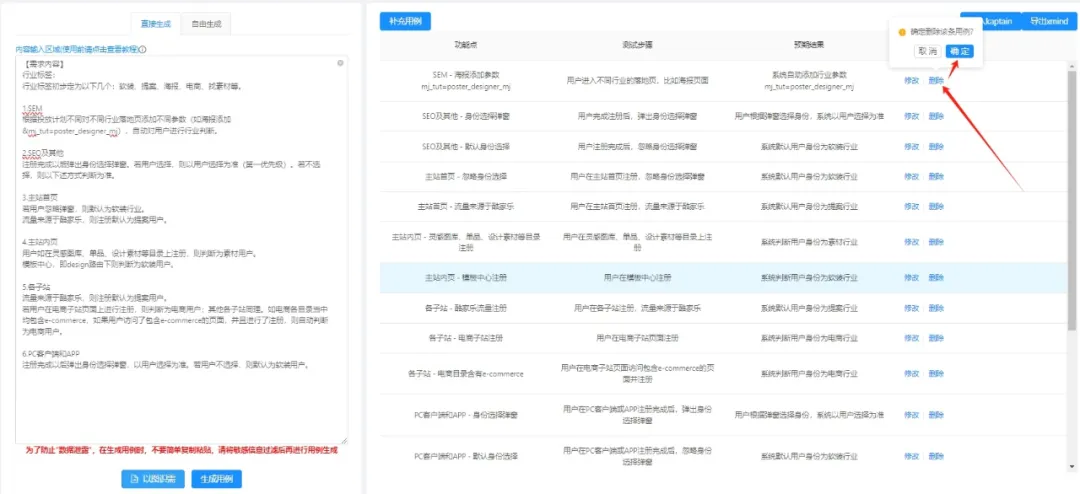This screenshot has height=494, width=1080.
Task: Click 删除 for the e-commerce directory row
Action: [936, 373]
